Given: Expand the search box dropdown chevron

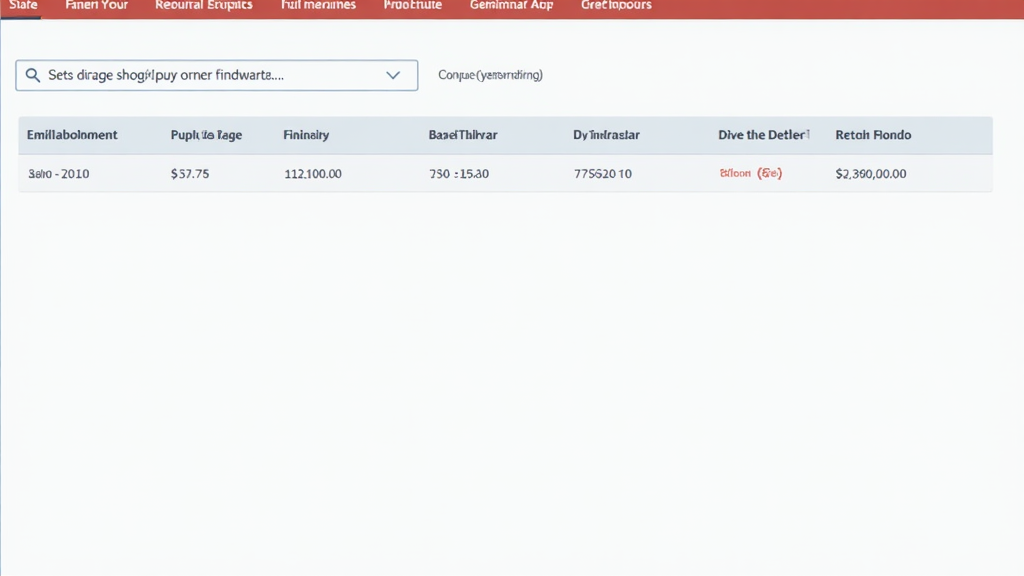Looking at the screenshot, I should click(393, 75).
